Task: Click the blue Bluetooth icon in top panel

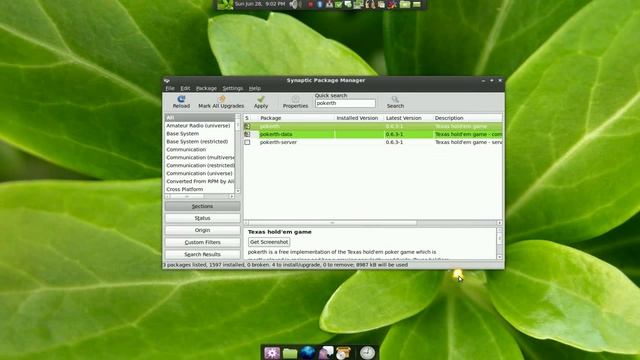Action: point(320,4)
